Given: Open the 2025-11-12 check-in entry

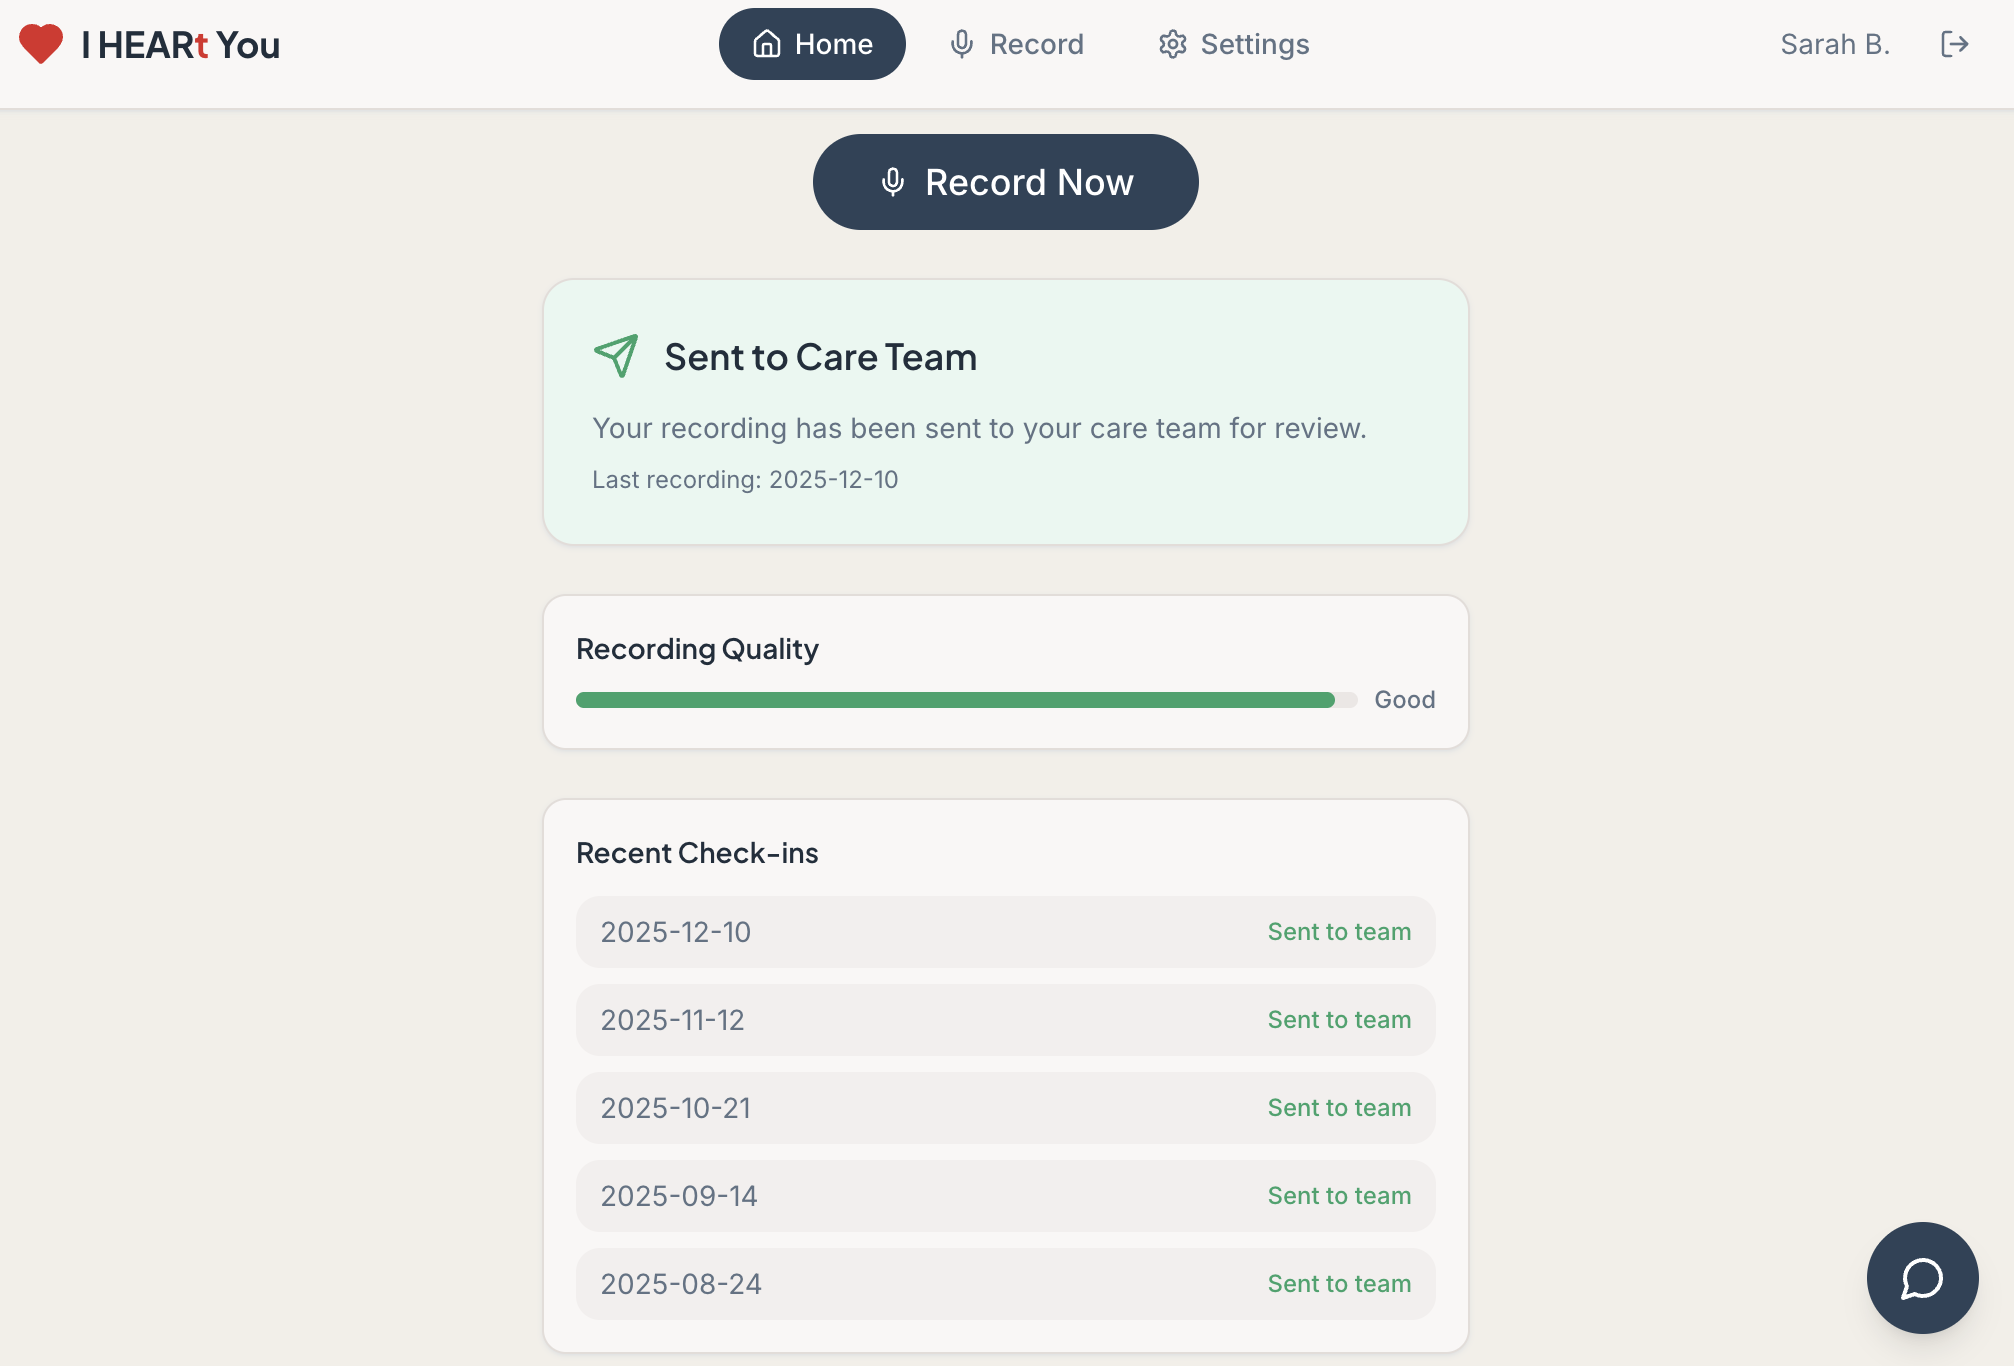Looking at the screenshot, I should [x=1006, y=1020].
